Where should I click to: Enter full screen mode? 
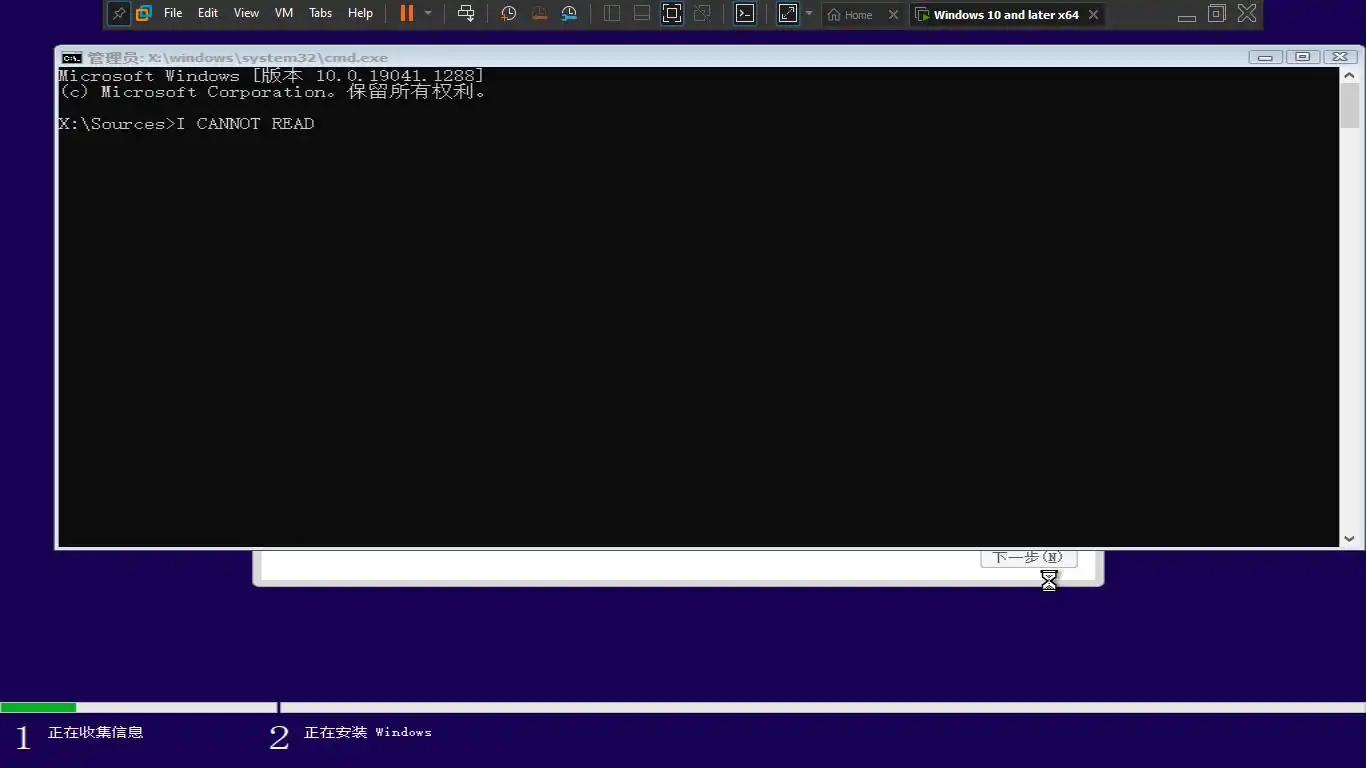[x=672, y=14]
